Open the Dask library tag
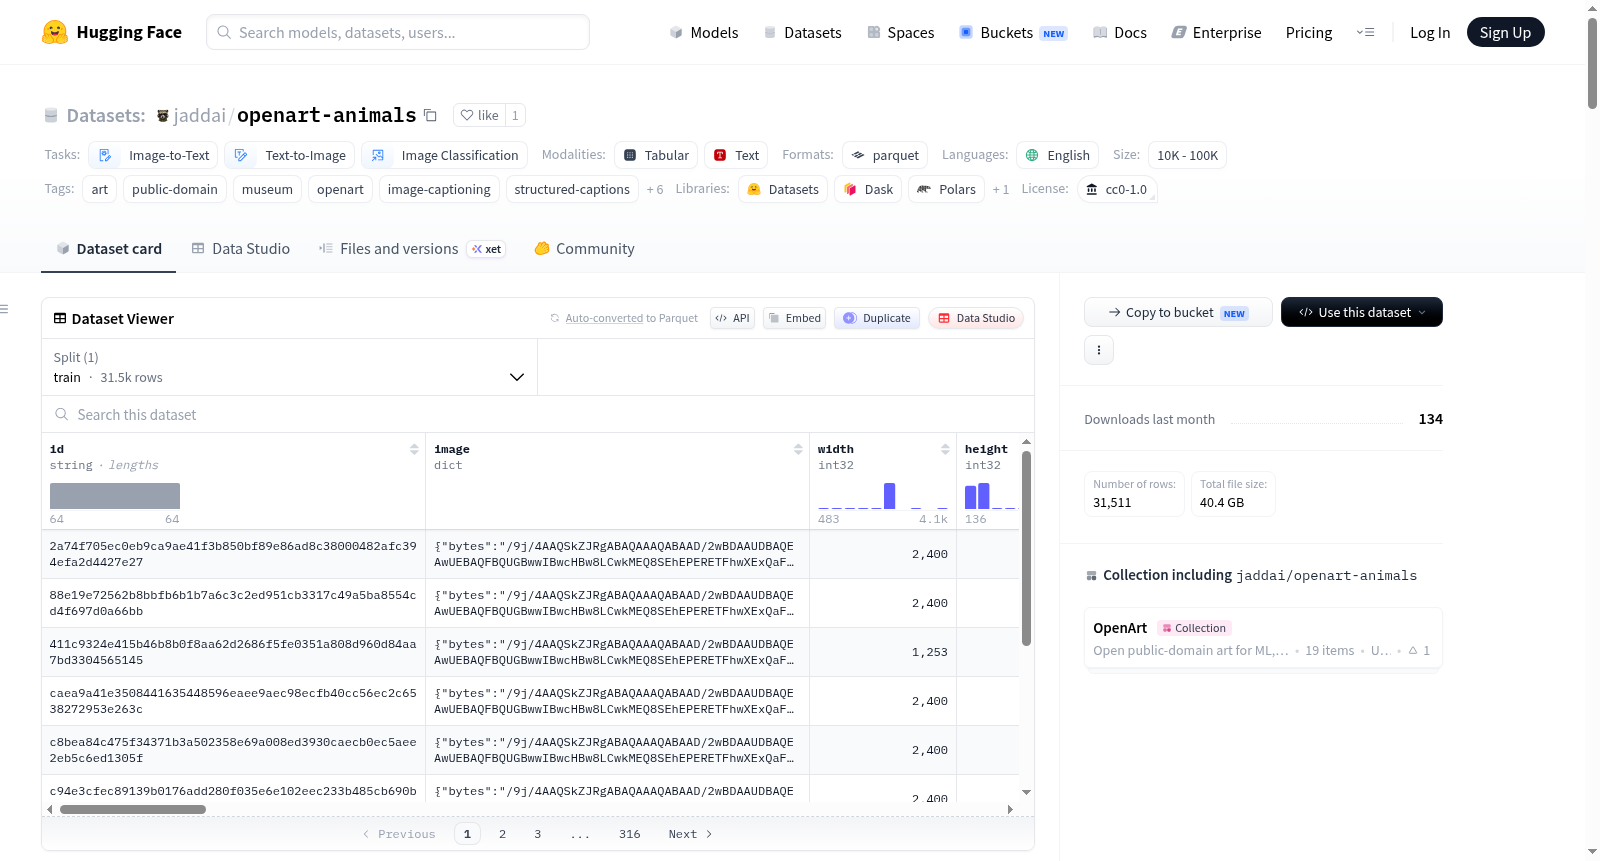Viewport: 1600px width, 861px height. (x=868, y=189)
